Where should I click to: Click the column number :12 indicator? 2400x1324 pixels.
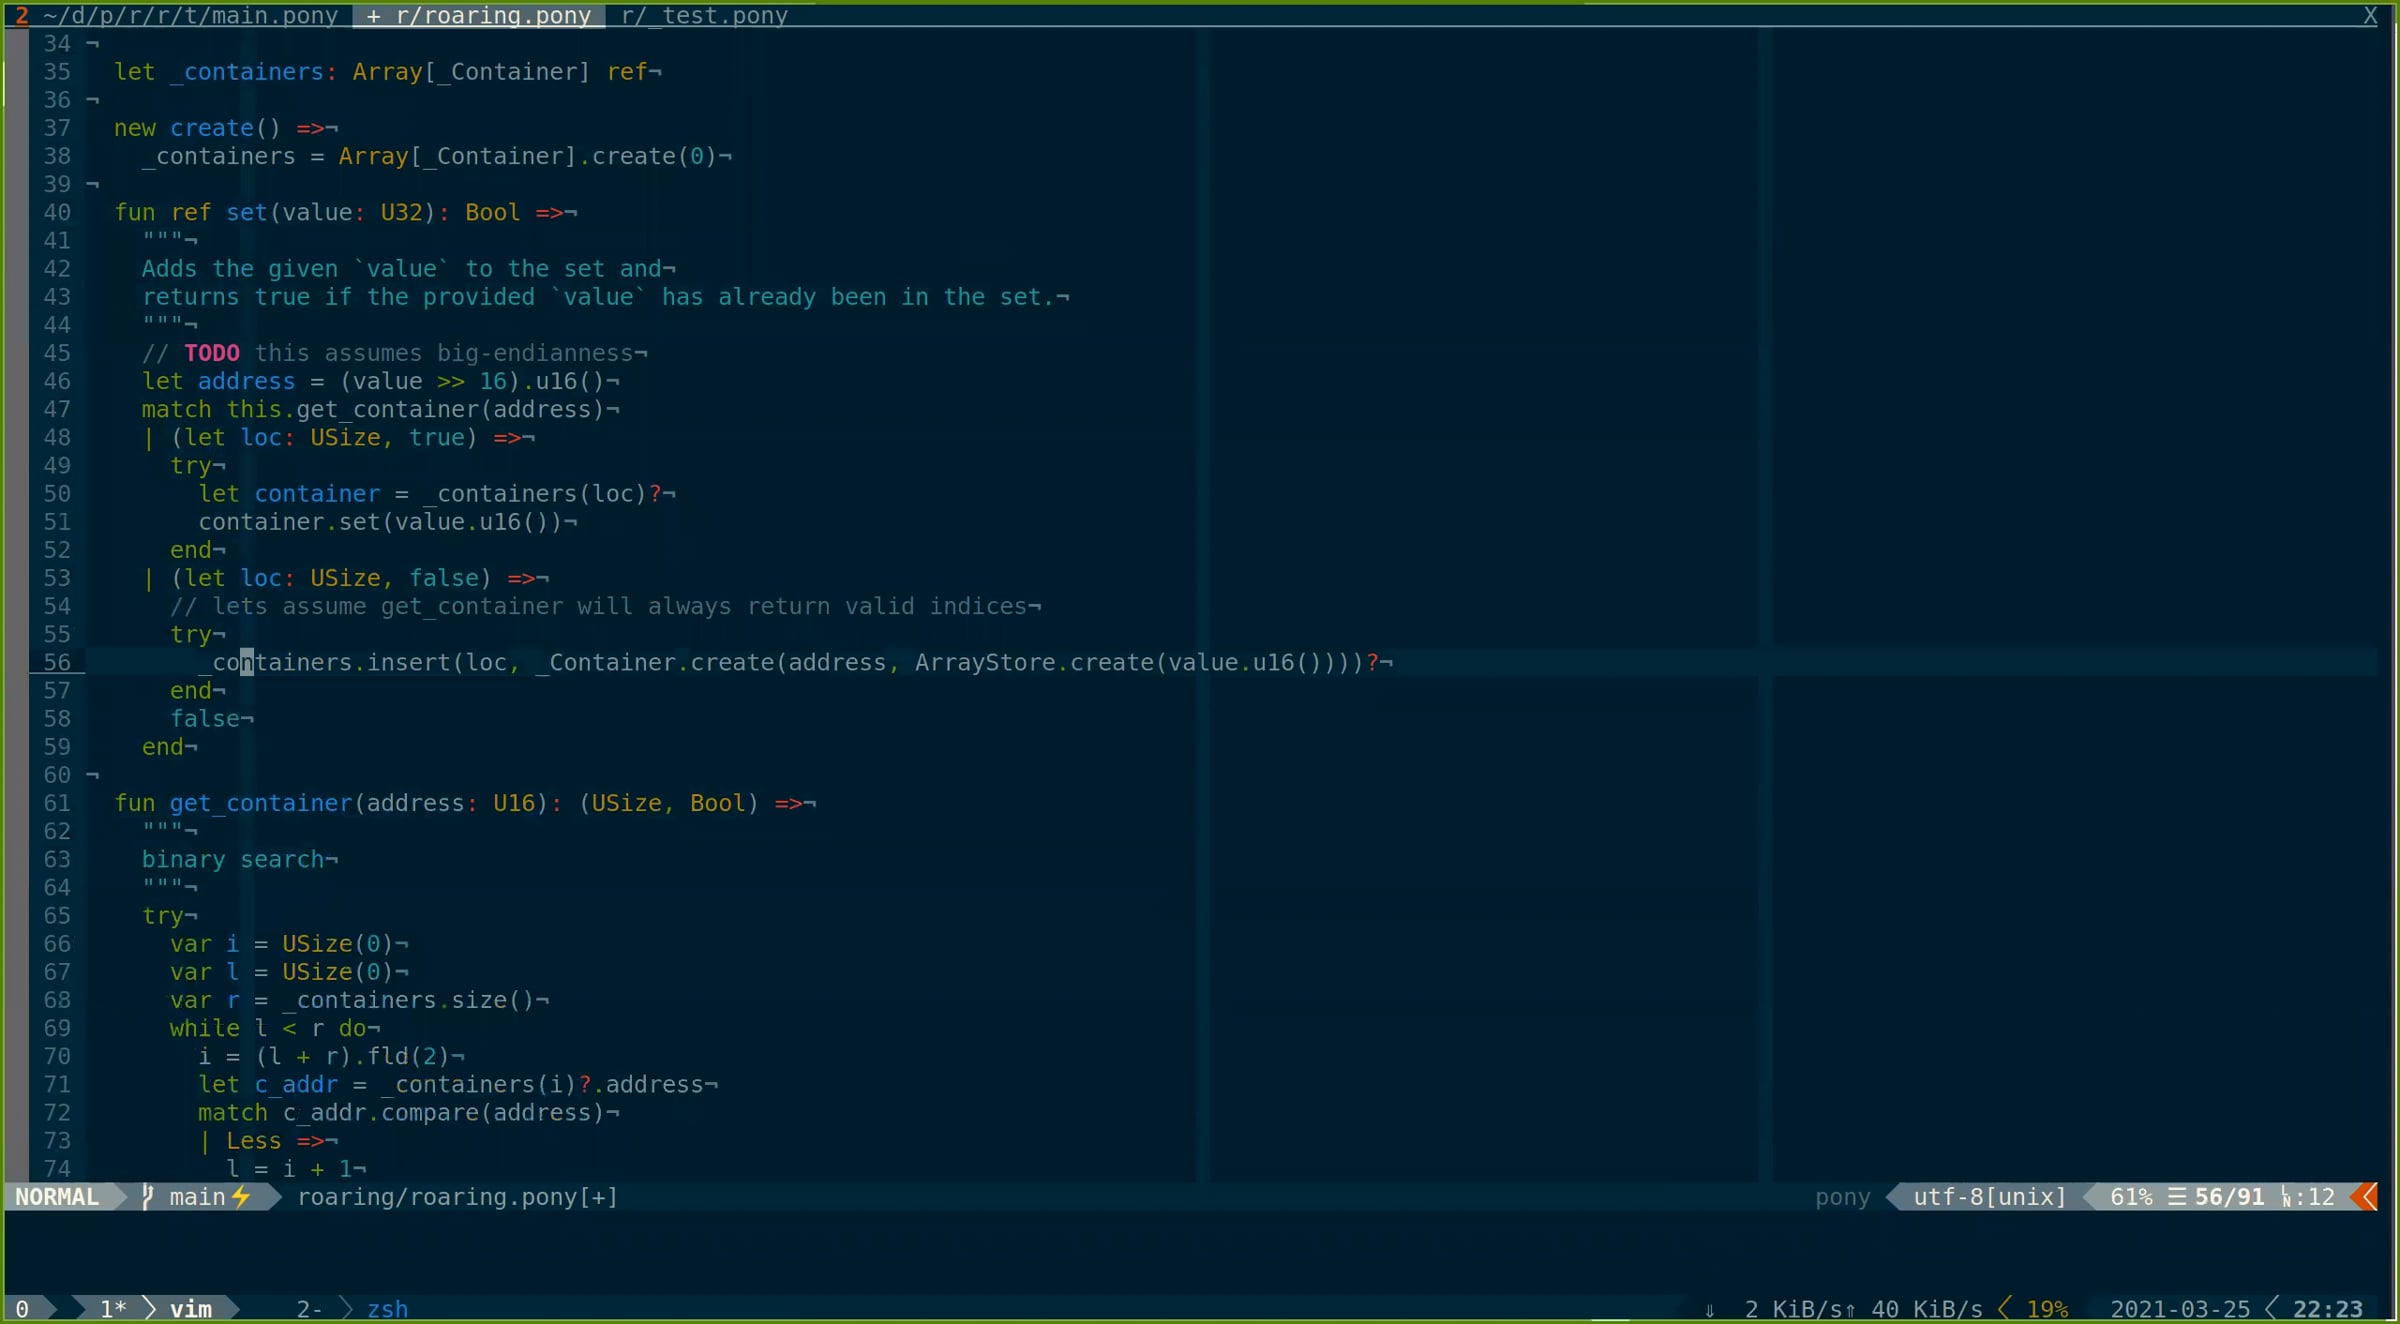(2314, 1197)
